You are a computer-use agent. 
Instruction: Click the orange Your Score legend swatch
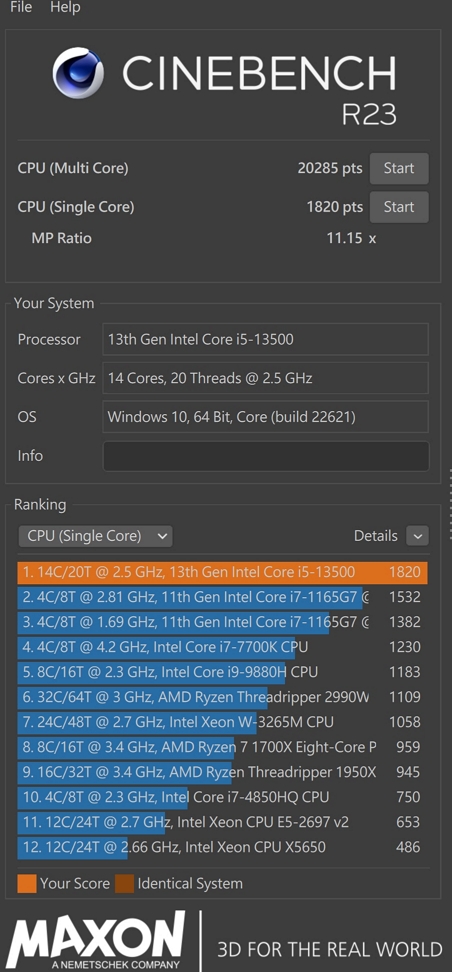click(x=27, y=883)
